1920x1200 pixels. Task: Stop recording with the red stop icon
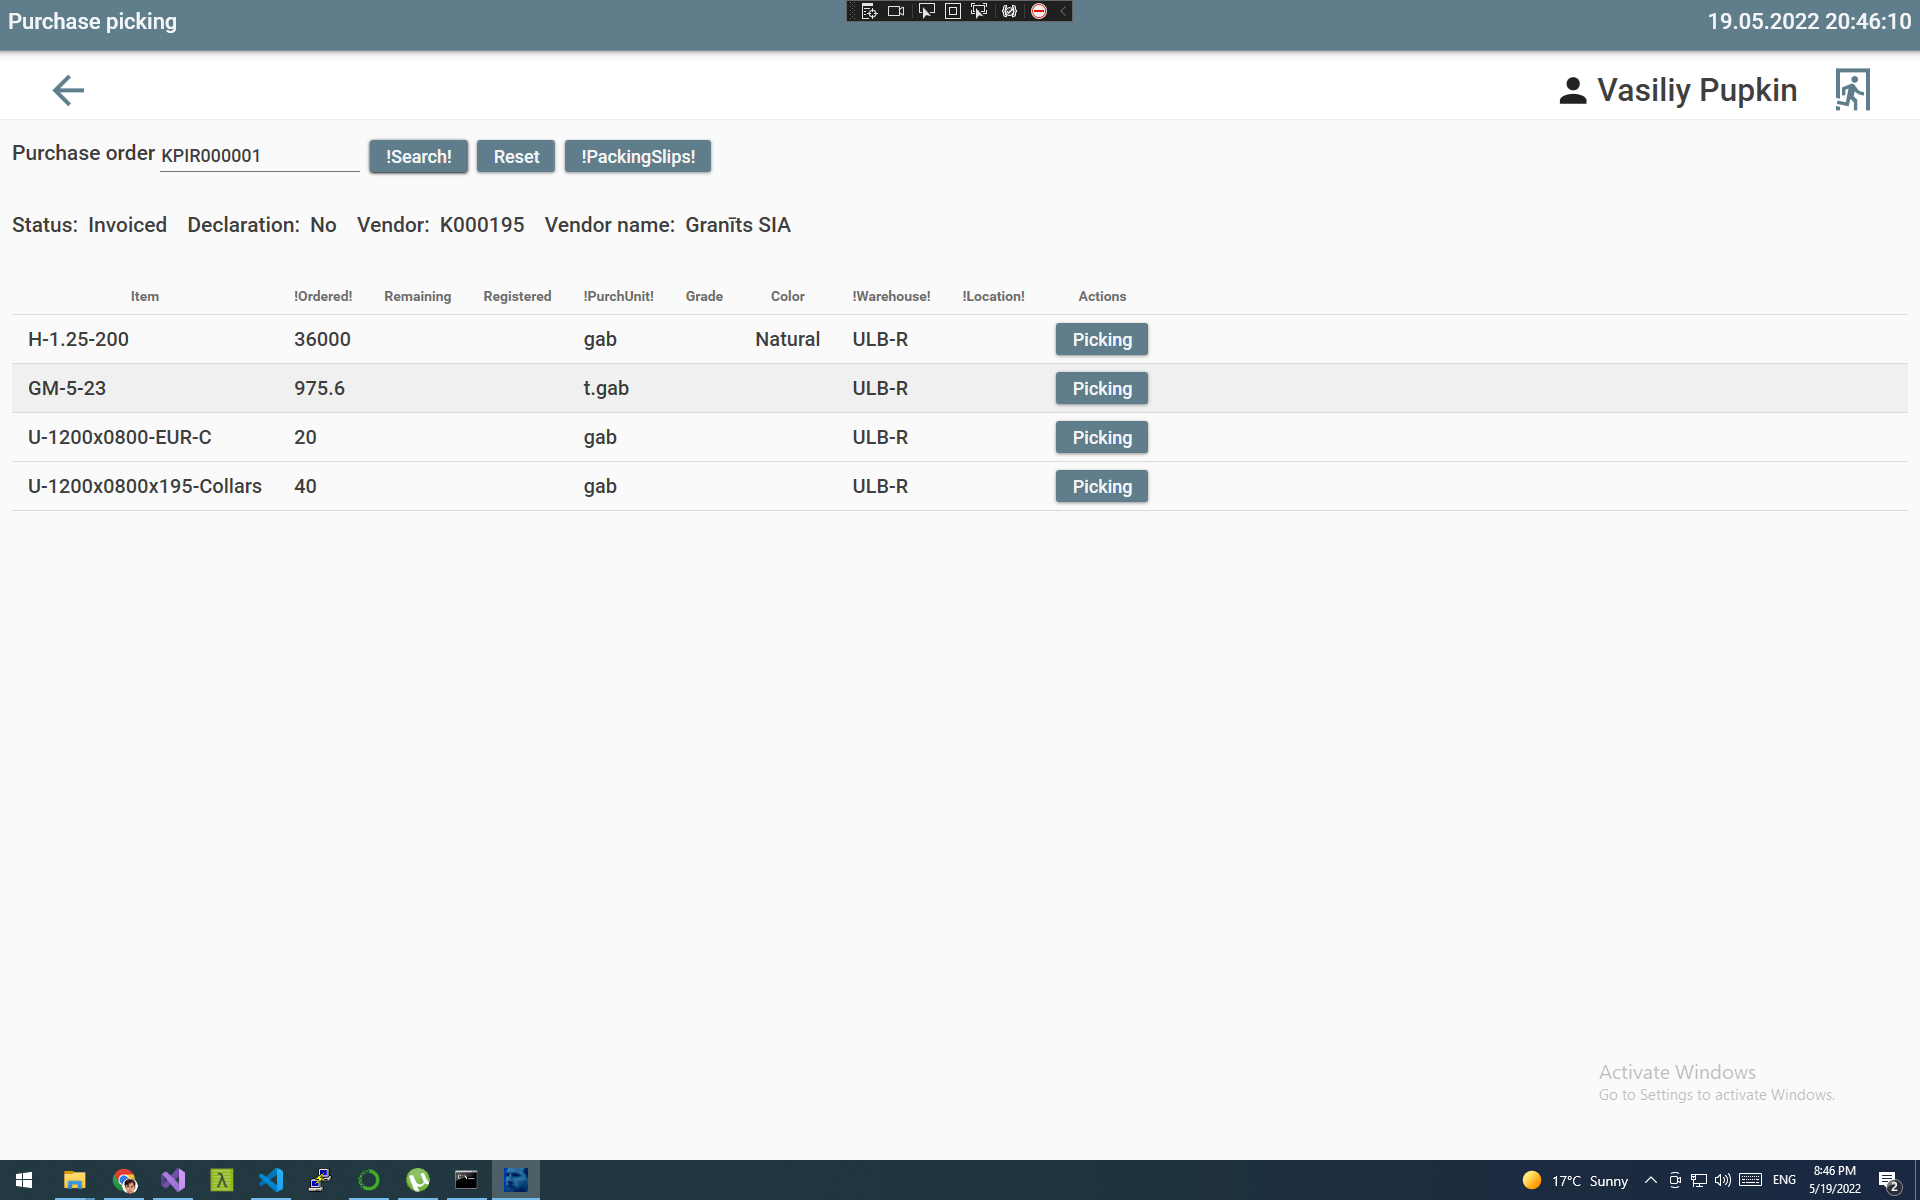pos(1038,11)
